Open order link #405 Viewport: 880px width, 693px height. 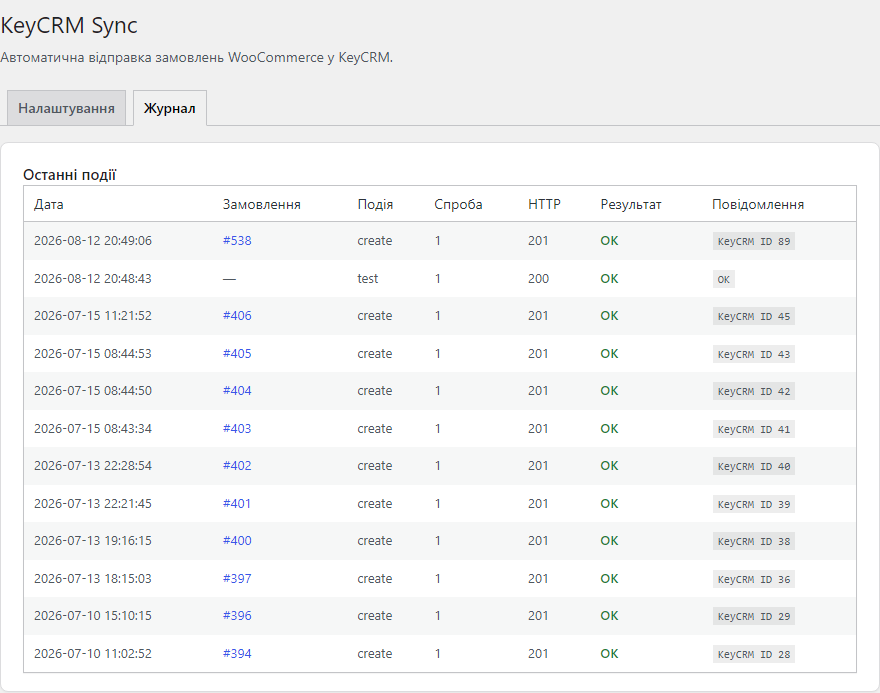(x=237, y=354)
